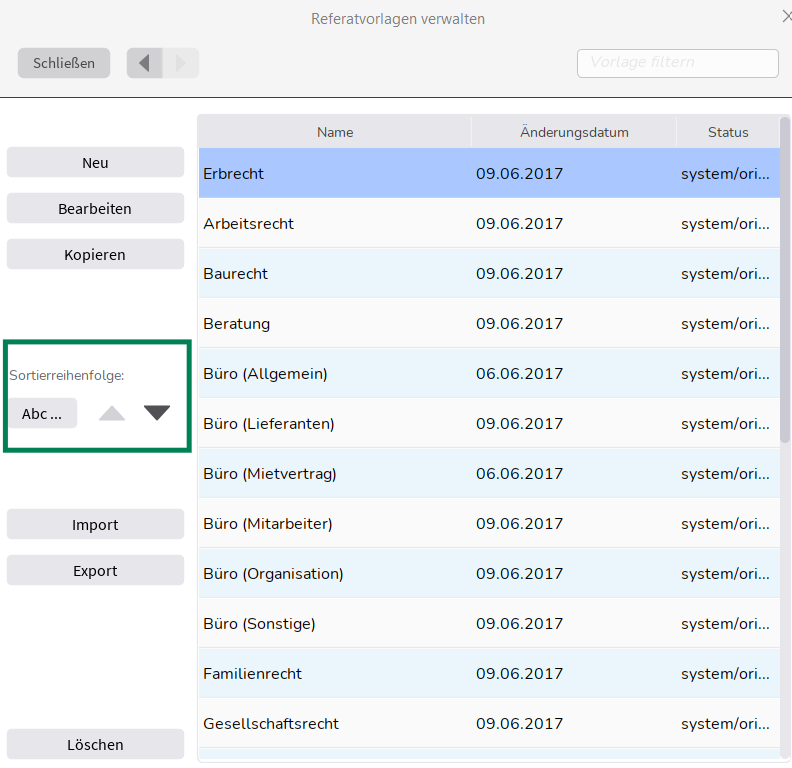Select the Büro (Mitarbeiter) row
The image size is (792, 768).
(489, 523)
